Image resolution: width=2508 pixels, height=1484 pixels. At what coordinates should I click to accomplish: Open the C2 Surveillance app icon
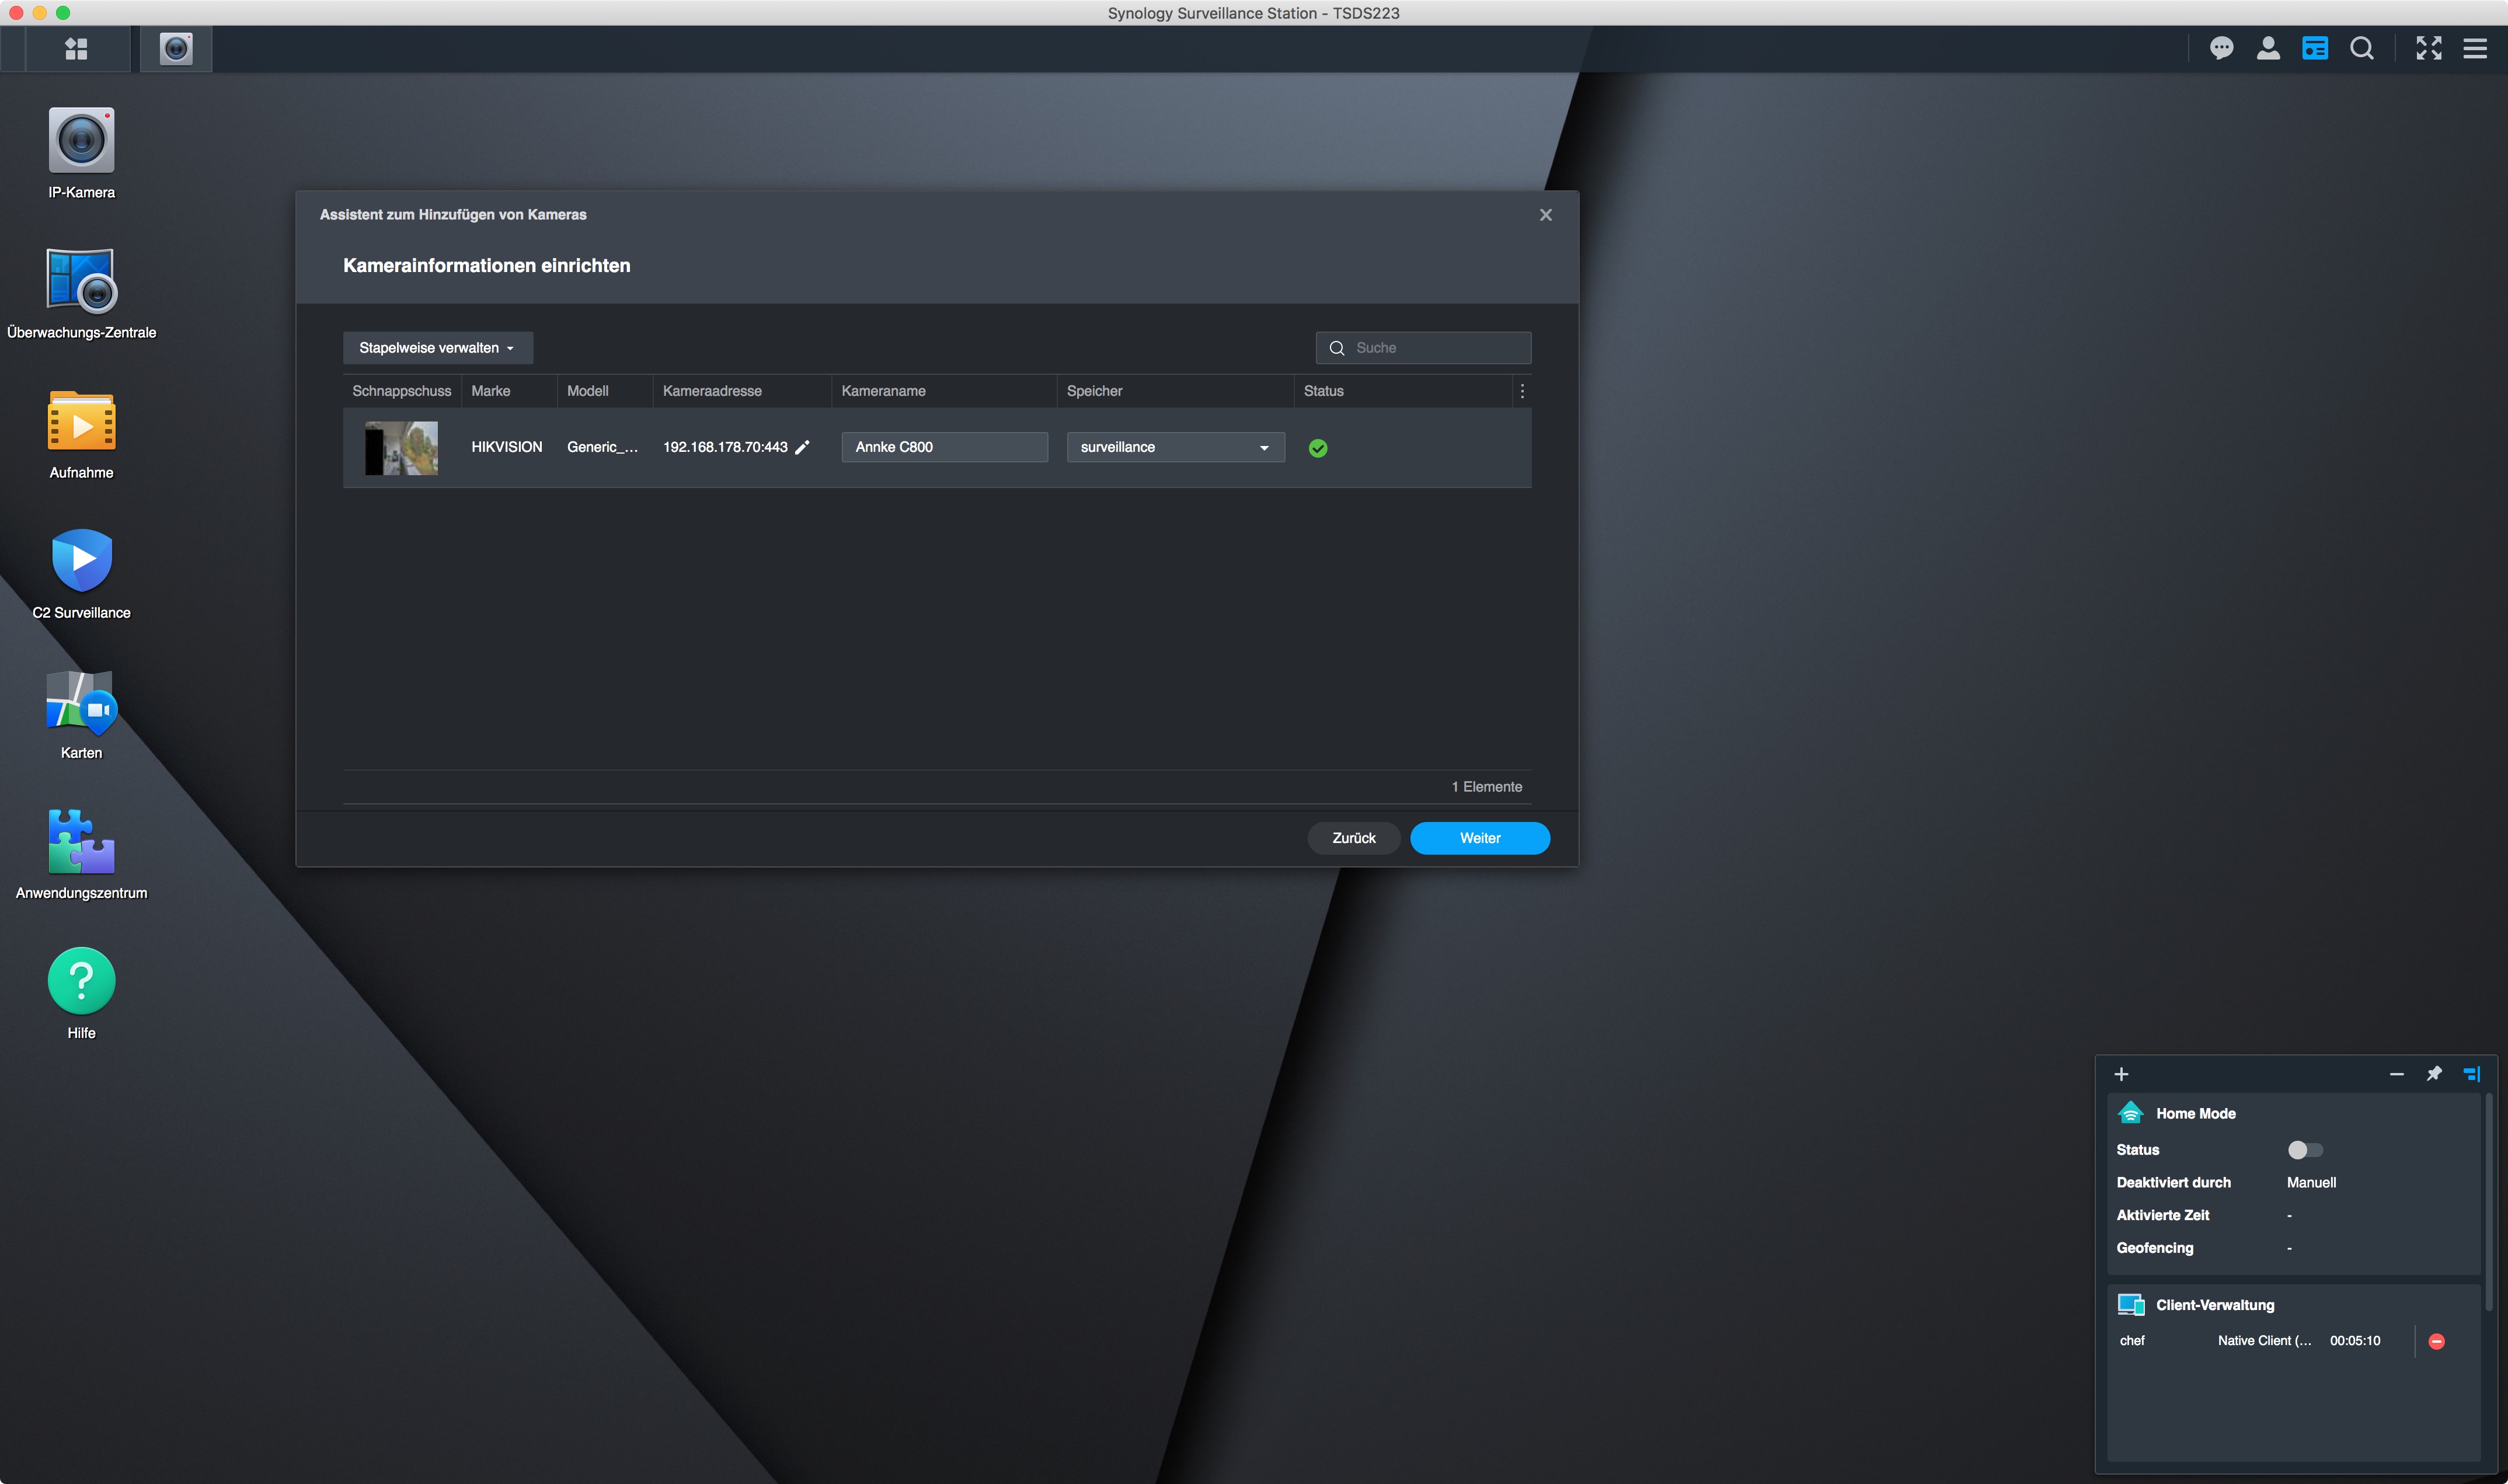81,561
